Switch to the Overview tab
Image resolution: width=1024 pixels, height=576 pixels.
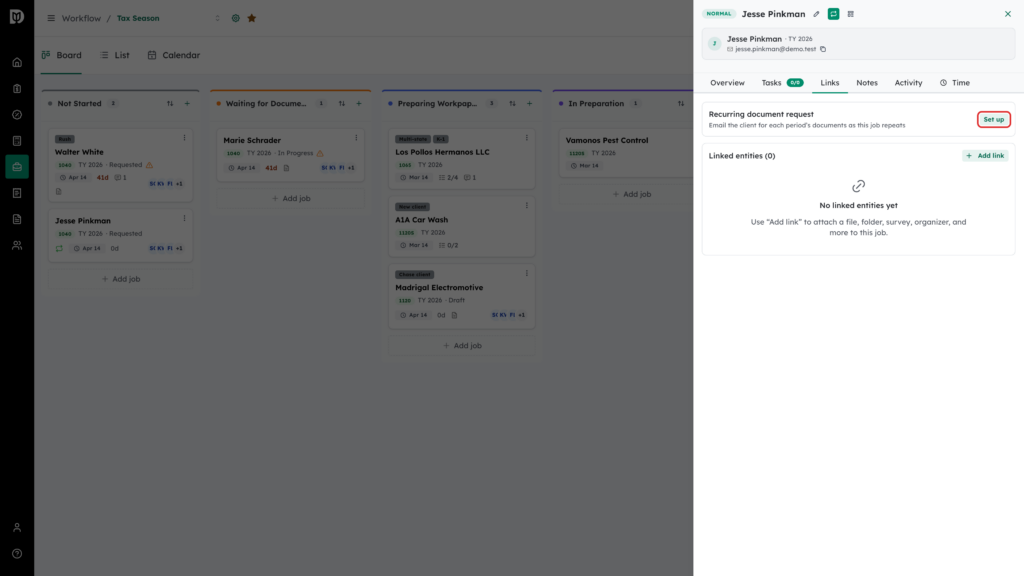(727, 83)
